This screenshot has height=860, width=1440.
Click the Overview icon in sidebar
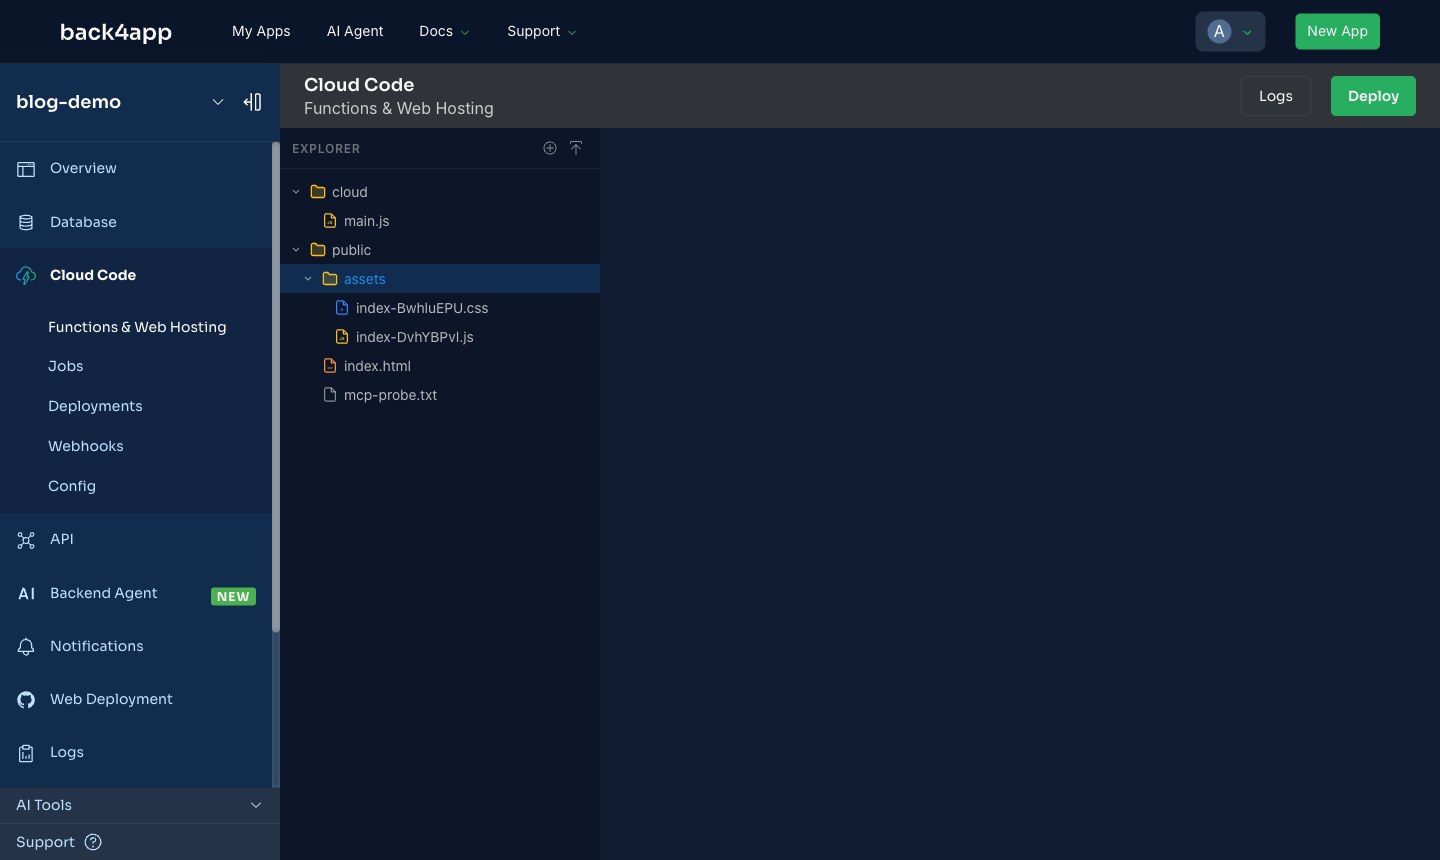pyautogui.click(x=26, y=169)
